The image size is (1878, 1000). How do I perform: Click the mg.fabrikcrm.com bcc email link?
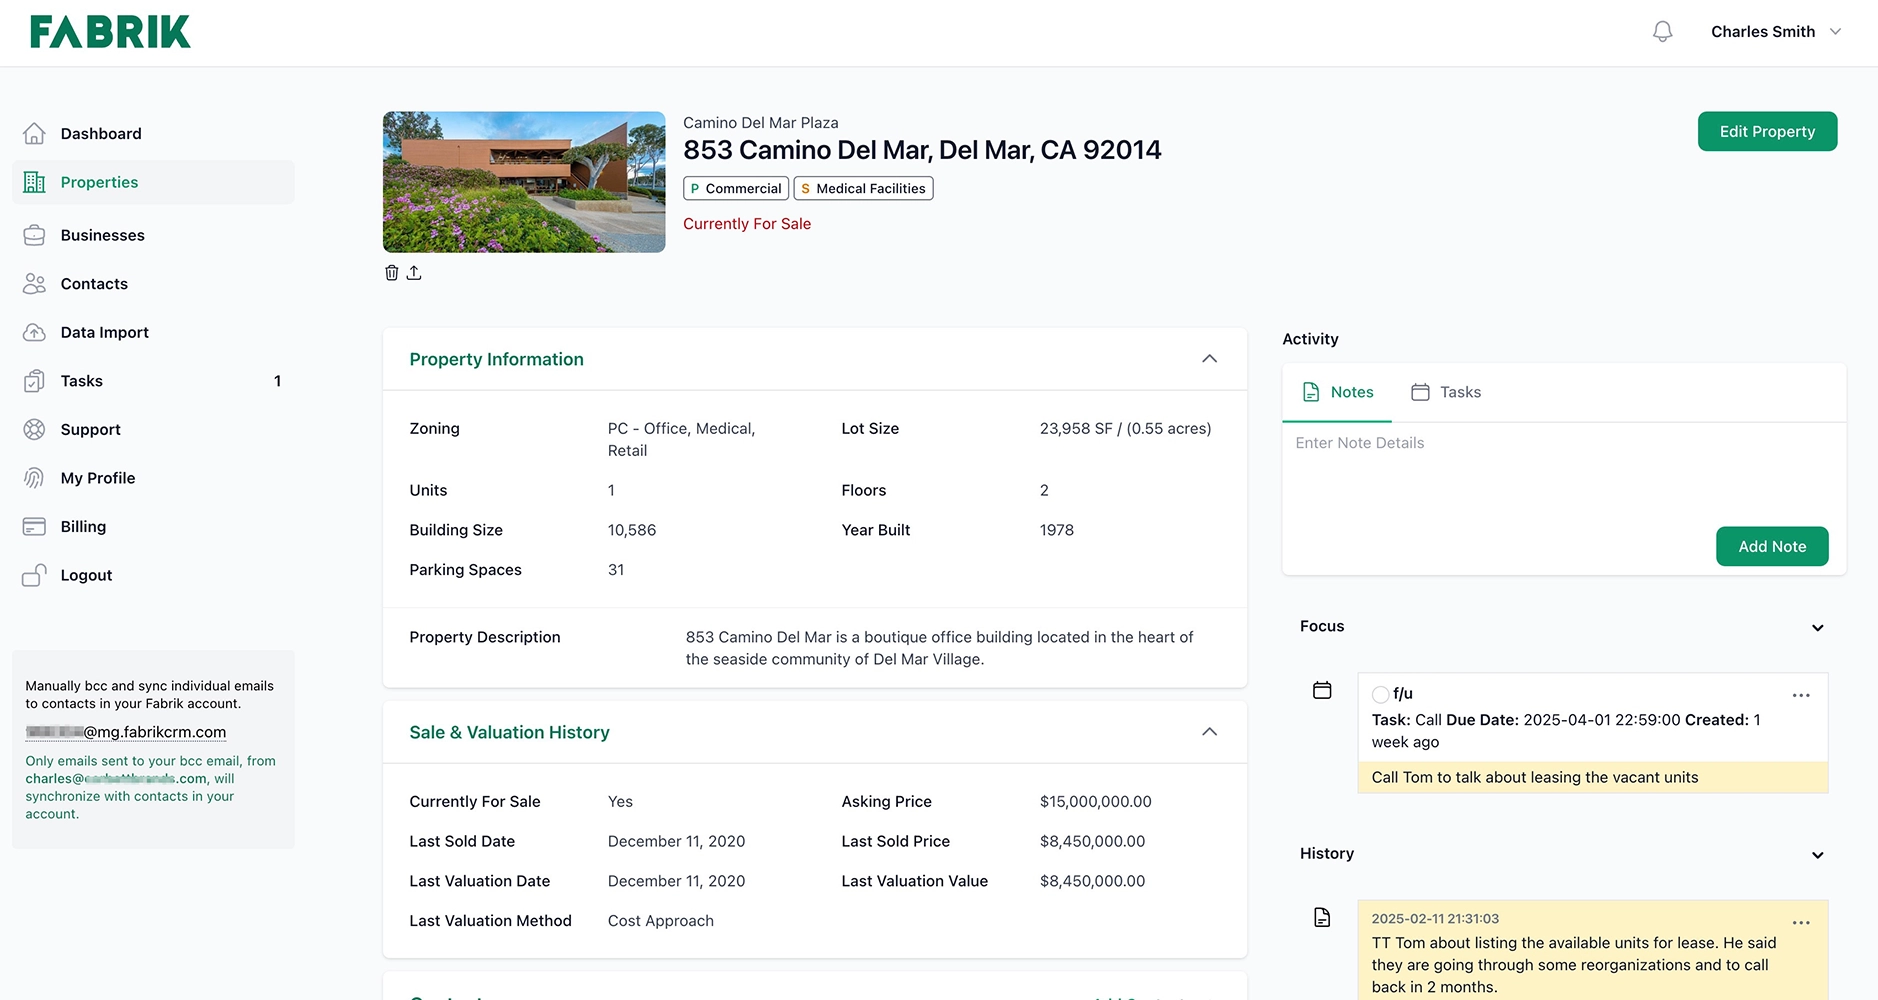coord(126,732)
